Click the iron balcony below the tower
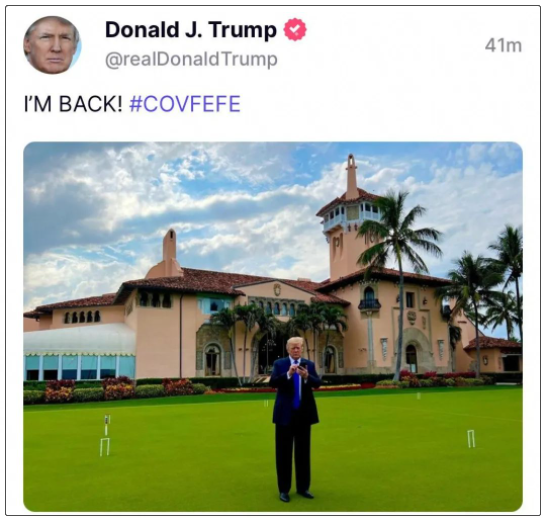 (x=370, y=304)
